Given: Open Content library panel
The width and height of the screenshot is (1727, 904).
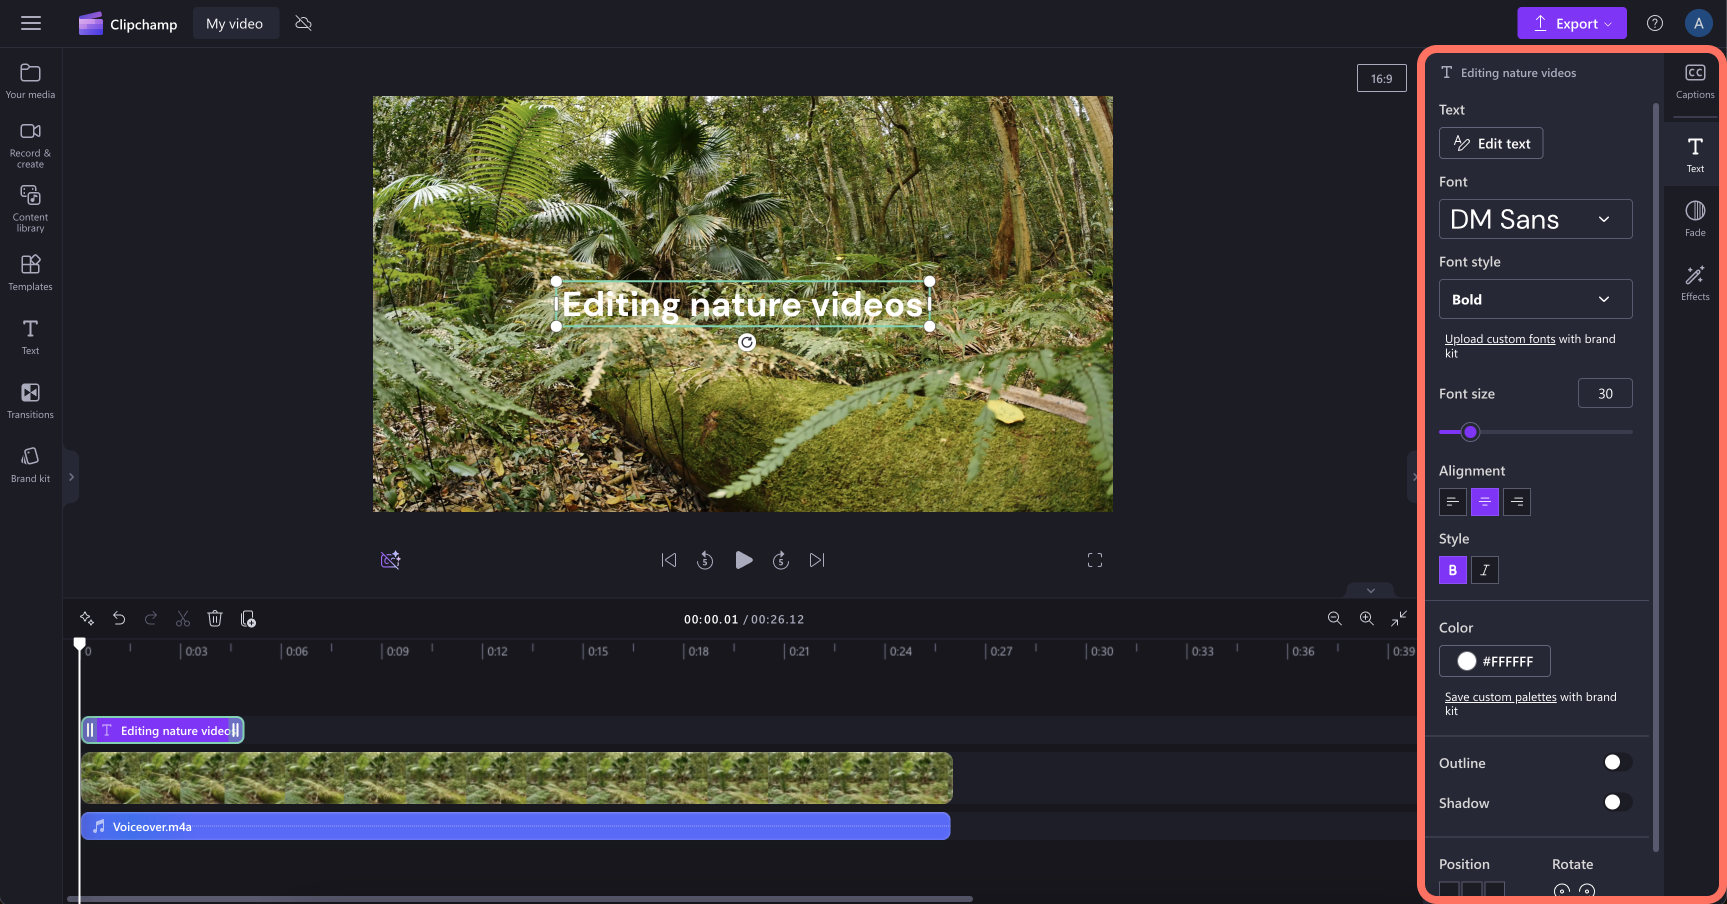Looking at the screenshot, I should tap(30, 208).
